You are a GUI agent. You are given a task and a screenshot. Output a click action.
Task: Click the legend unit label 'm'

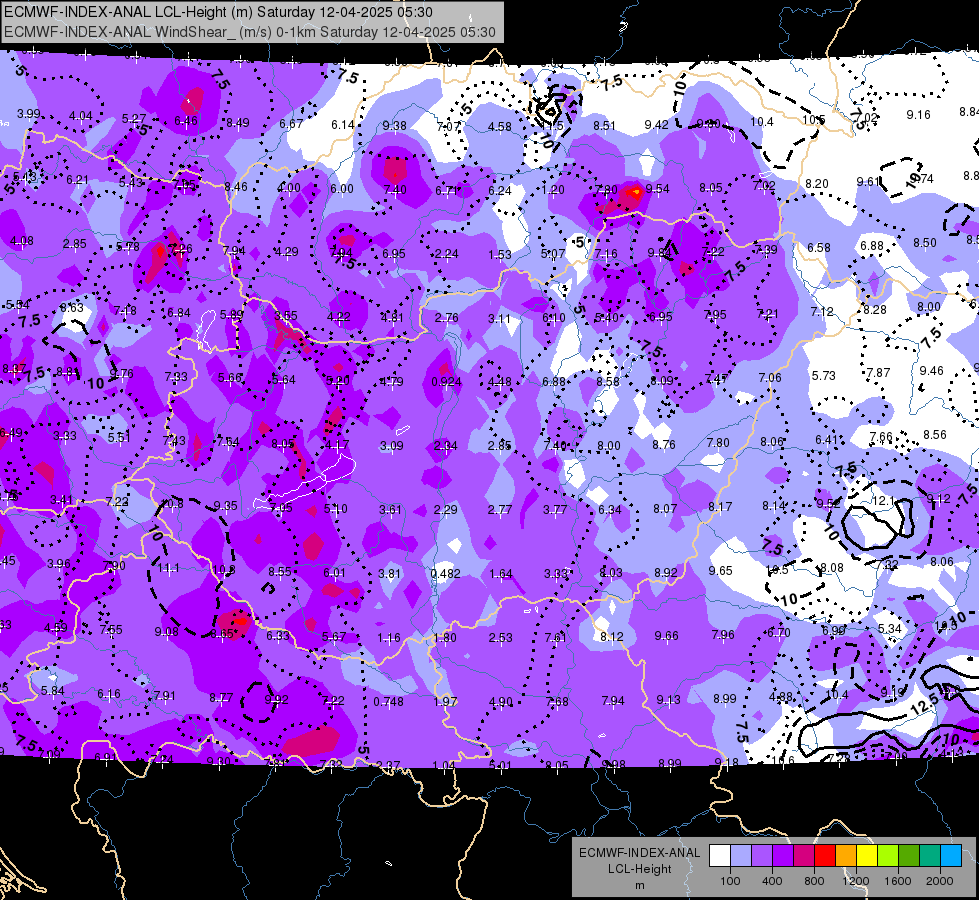(x=639, y=885)
